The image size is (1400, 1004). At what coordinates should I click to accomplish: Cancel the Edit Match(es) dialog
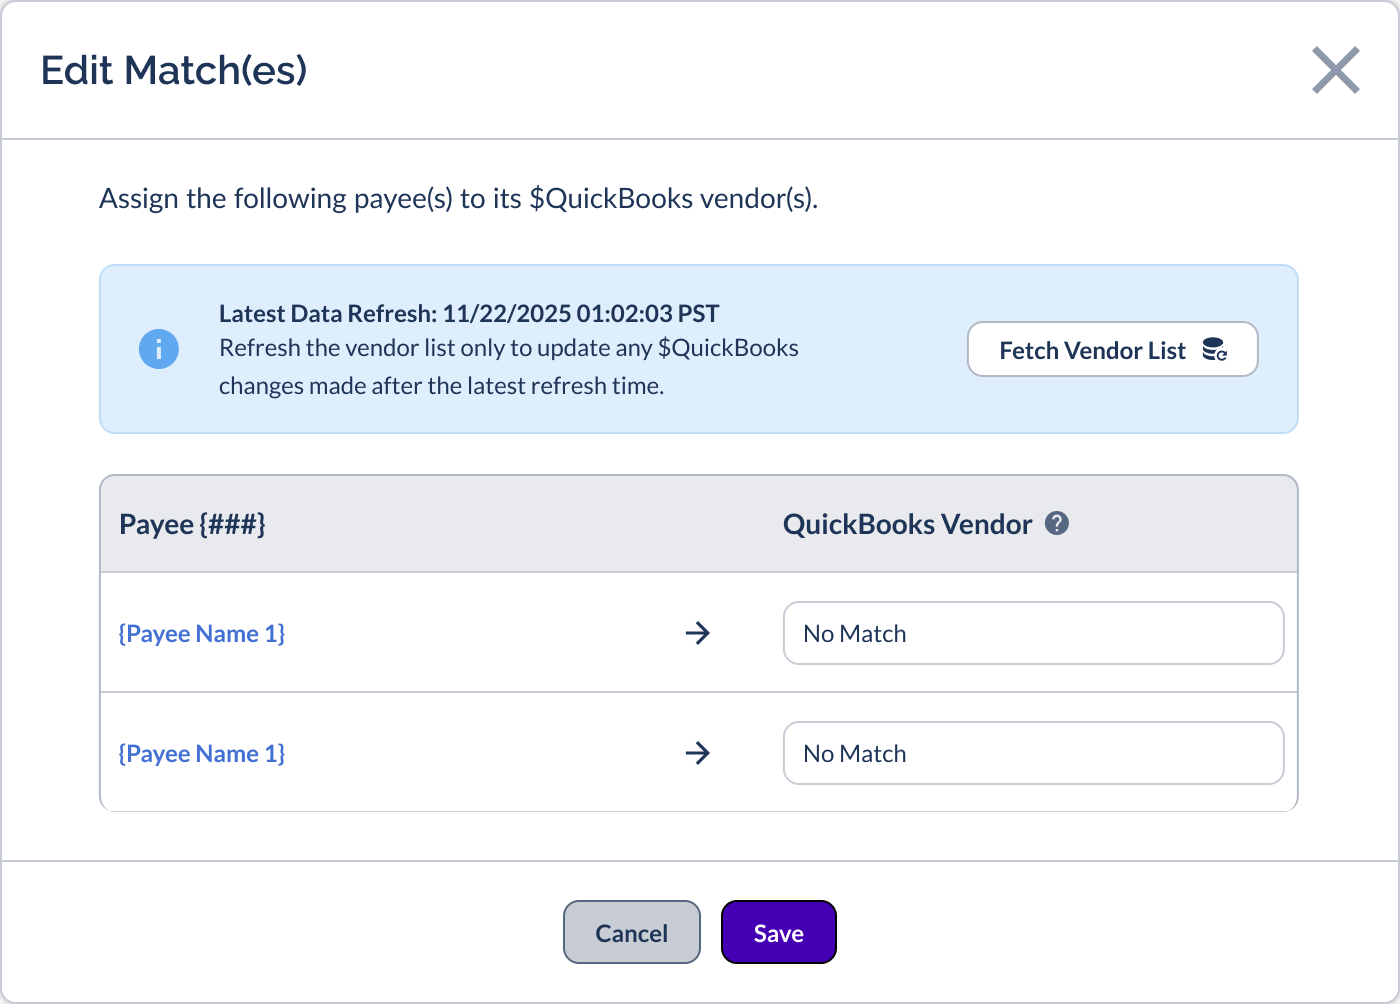631,931
